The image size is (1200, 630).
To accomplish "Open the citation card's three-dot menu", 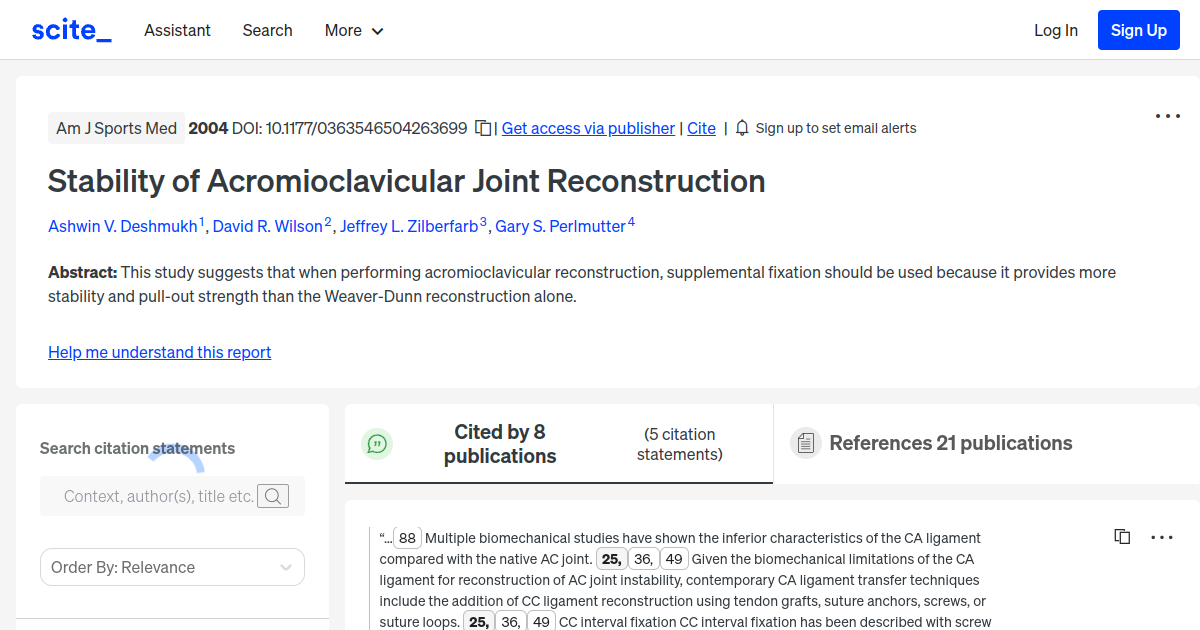I will click(1161, 537).
